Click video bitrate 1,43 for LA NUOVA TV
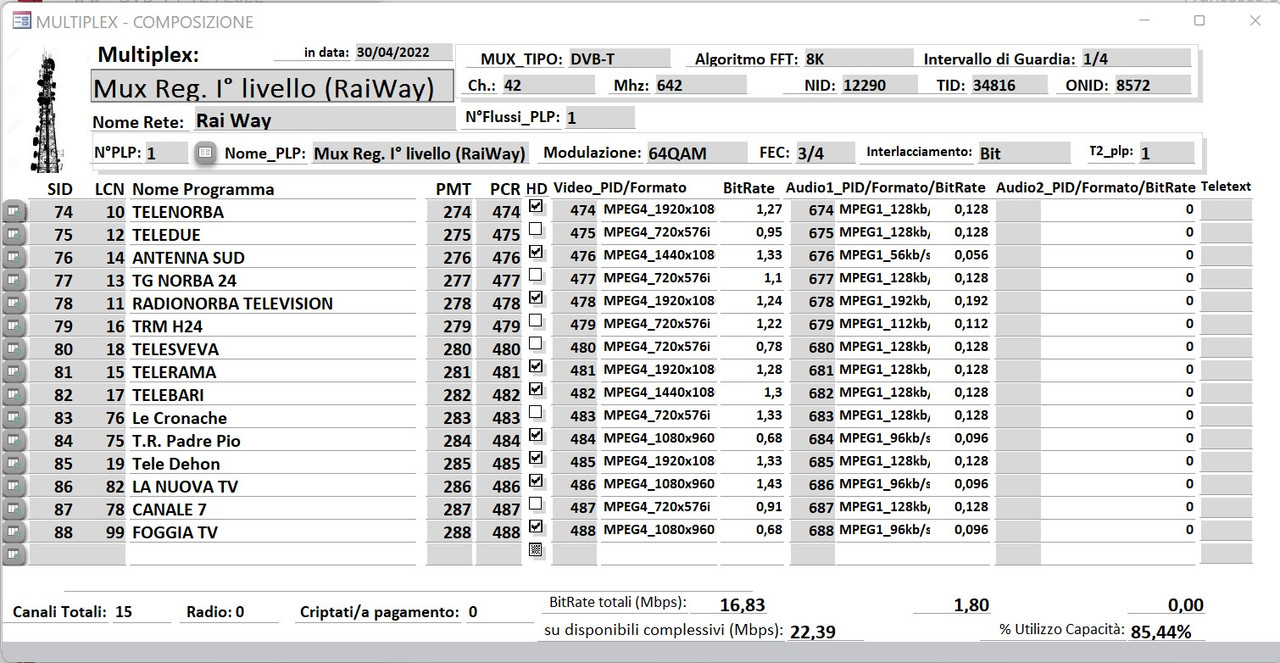The height and width of the screenshot is (663, 1280). click(x=752, y=484)
